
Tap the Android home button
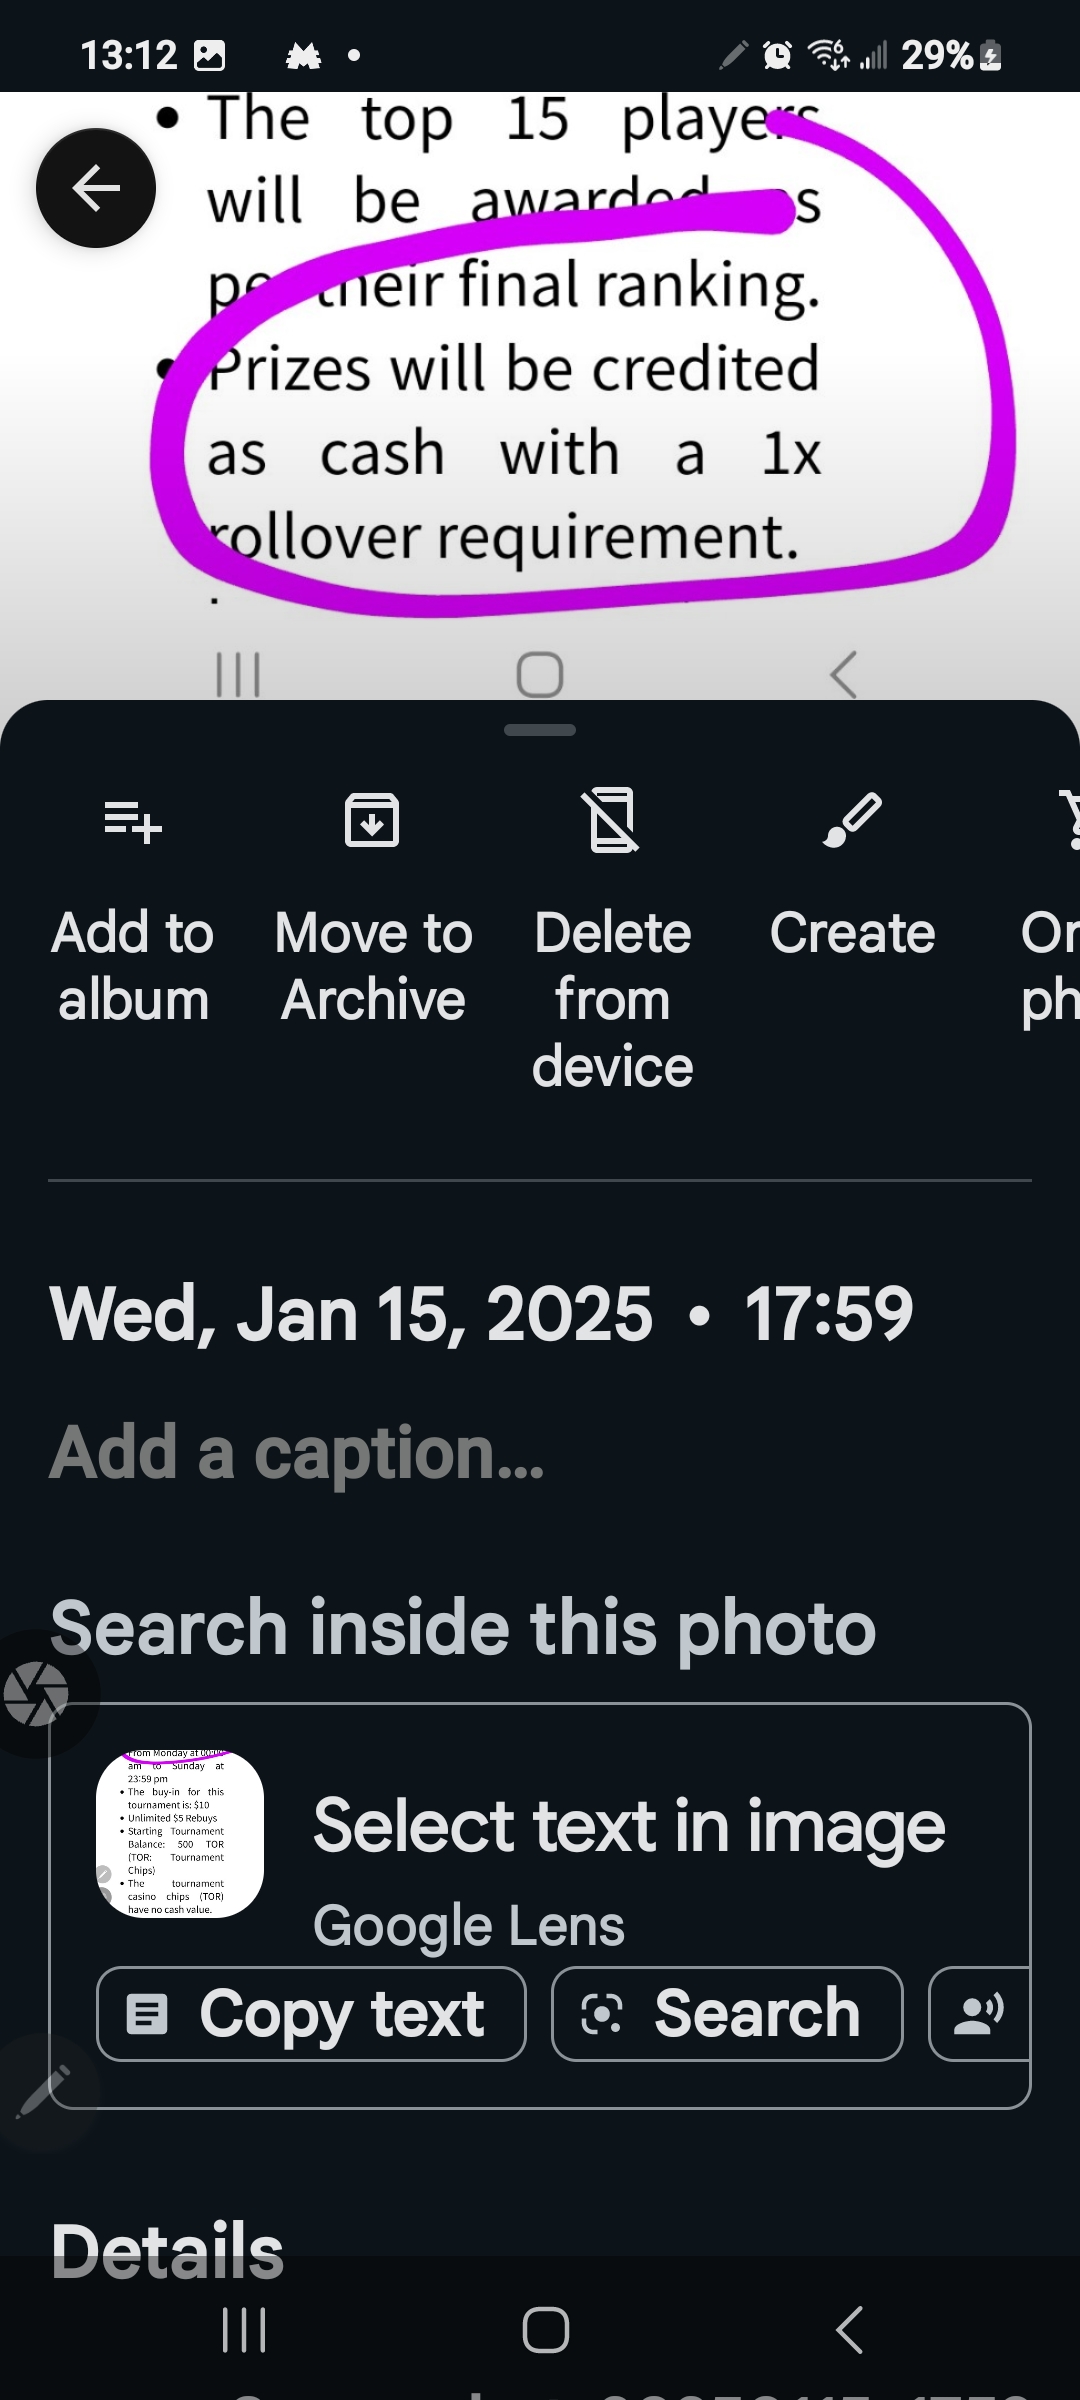(x=546, y=2330)
